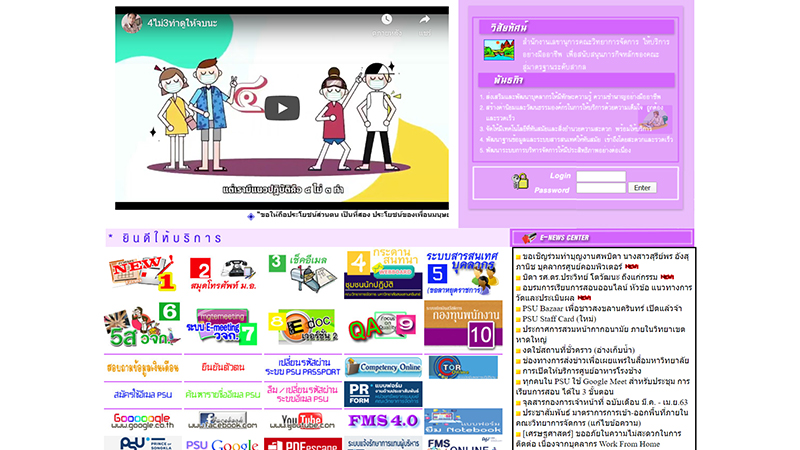Viewport: 800px width, 450px height.
Task: Open number 4 webboard community icon
Action: tap(383, 274)
